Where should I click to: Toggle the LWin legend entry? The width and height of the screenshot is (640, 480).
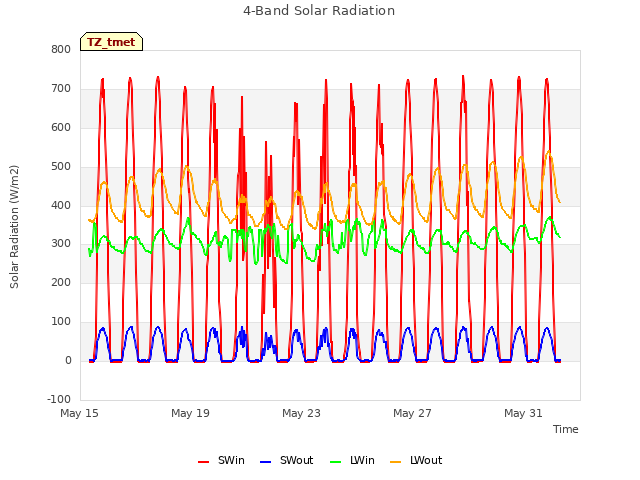pos(352,460)
